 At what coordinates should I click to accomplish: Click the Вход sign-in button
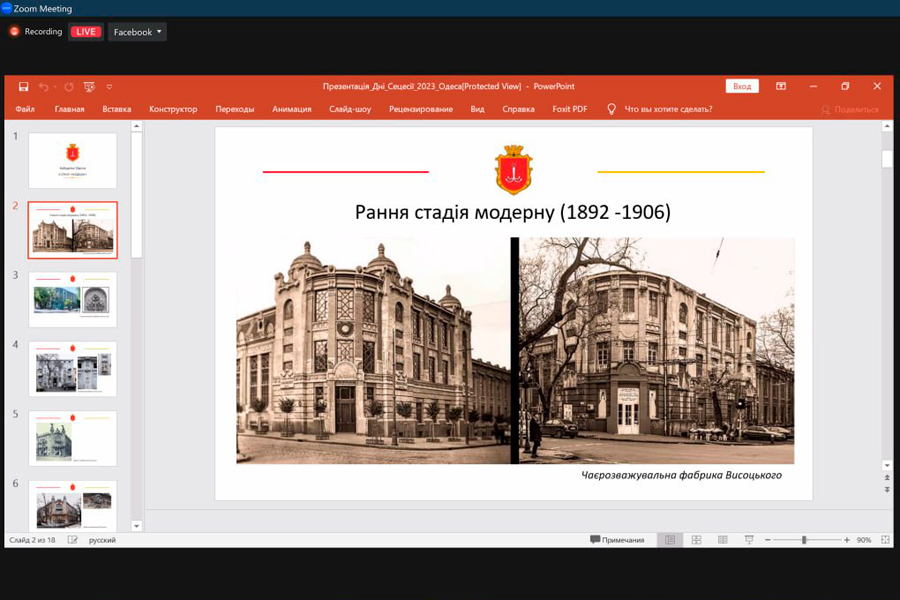pos(742,86)
